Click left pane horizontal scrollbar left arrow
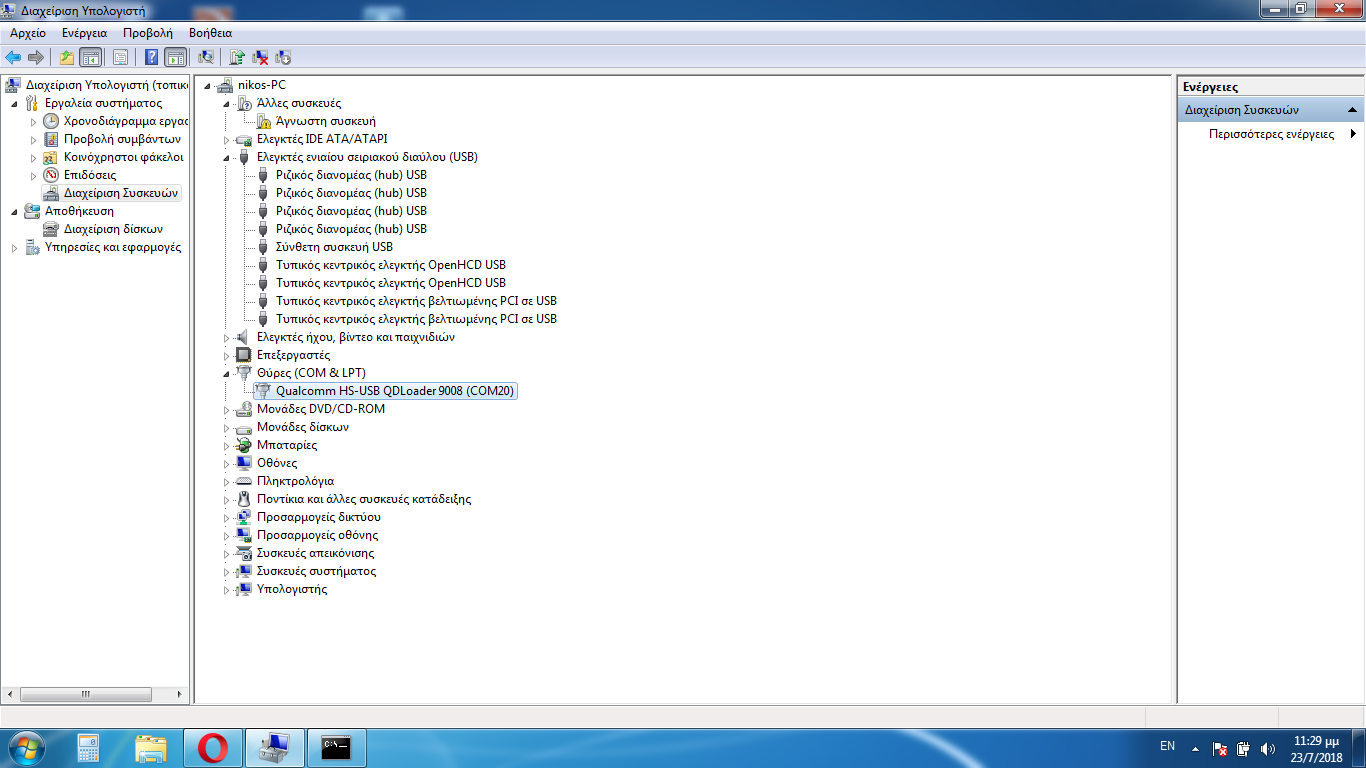 11,694
